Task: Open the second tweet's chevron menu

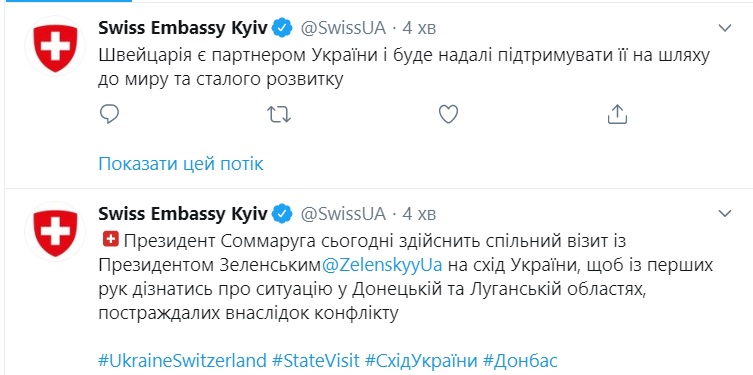Action: click(724, 213)
